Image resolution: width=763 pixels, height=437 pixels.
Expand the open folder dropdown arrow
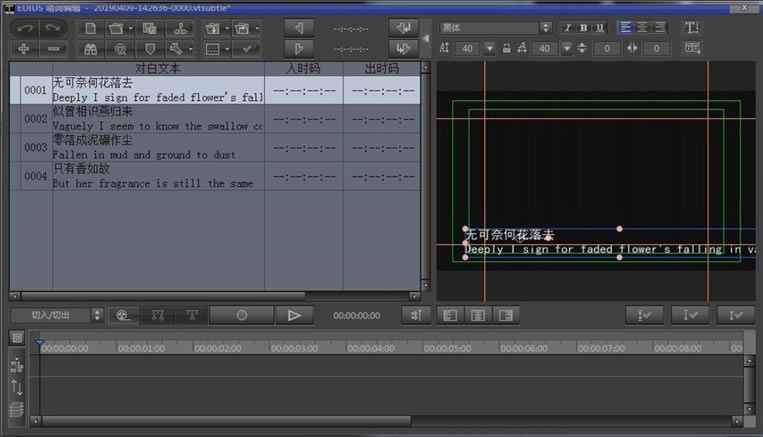click(x=130, y=29)
